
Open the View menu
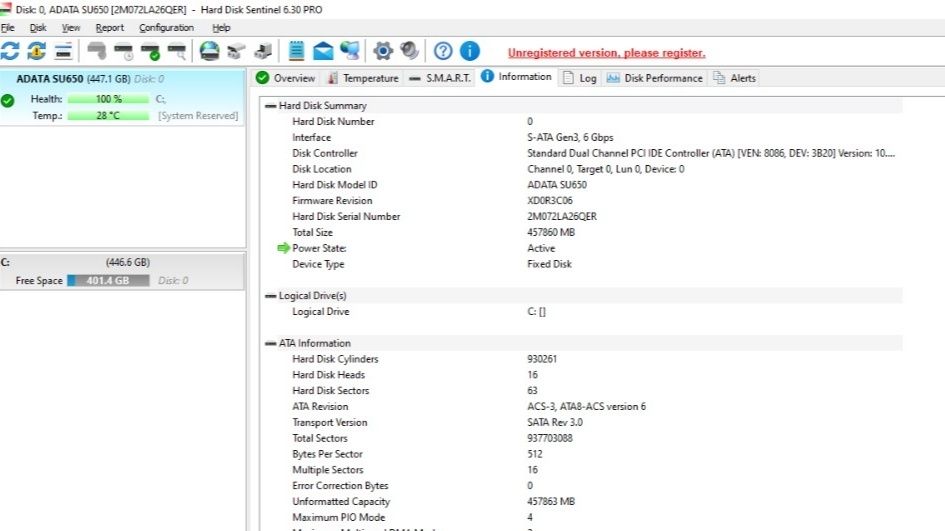point(71,28)
